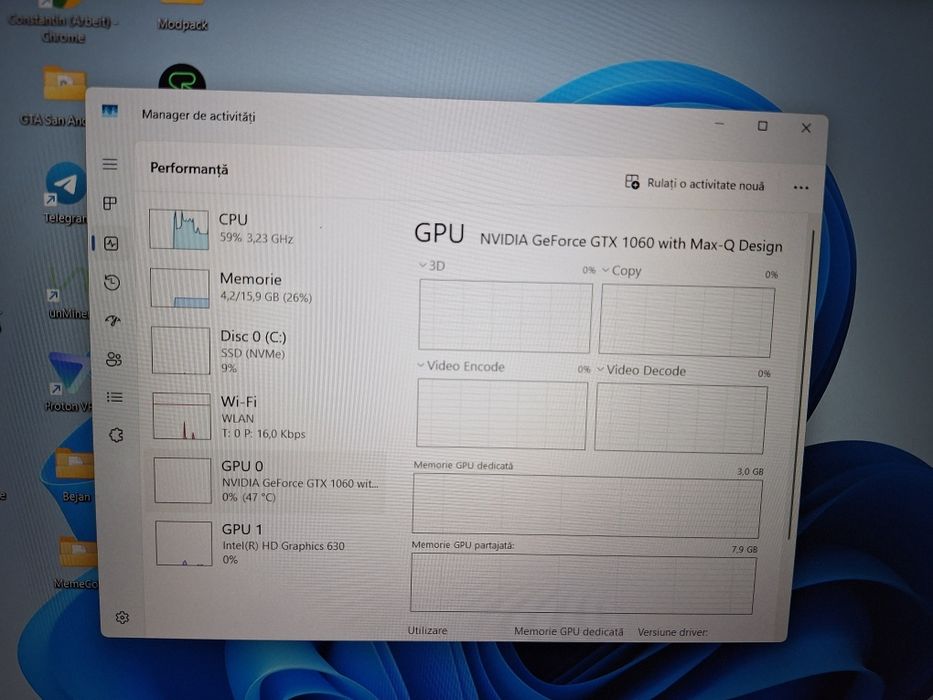Viewport: 933px width, 700px height.
Task: Click the Memorie GPU partajată graph
Action: tap(583, 584)
